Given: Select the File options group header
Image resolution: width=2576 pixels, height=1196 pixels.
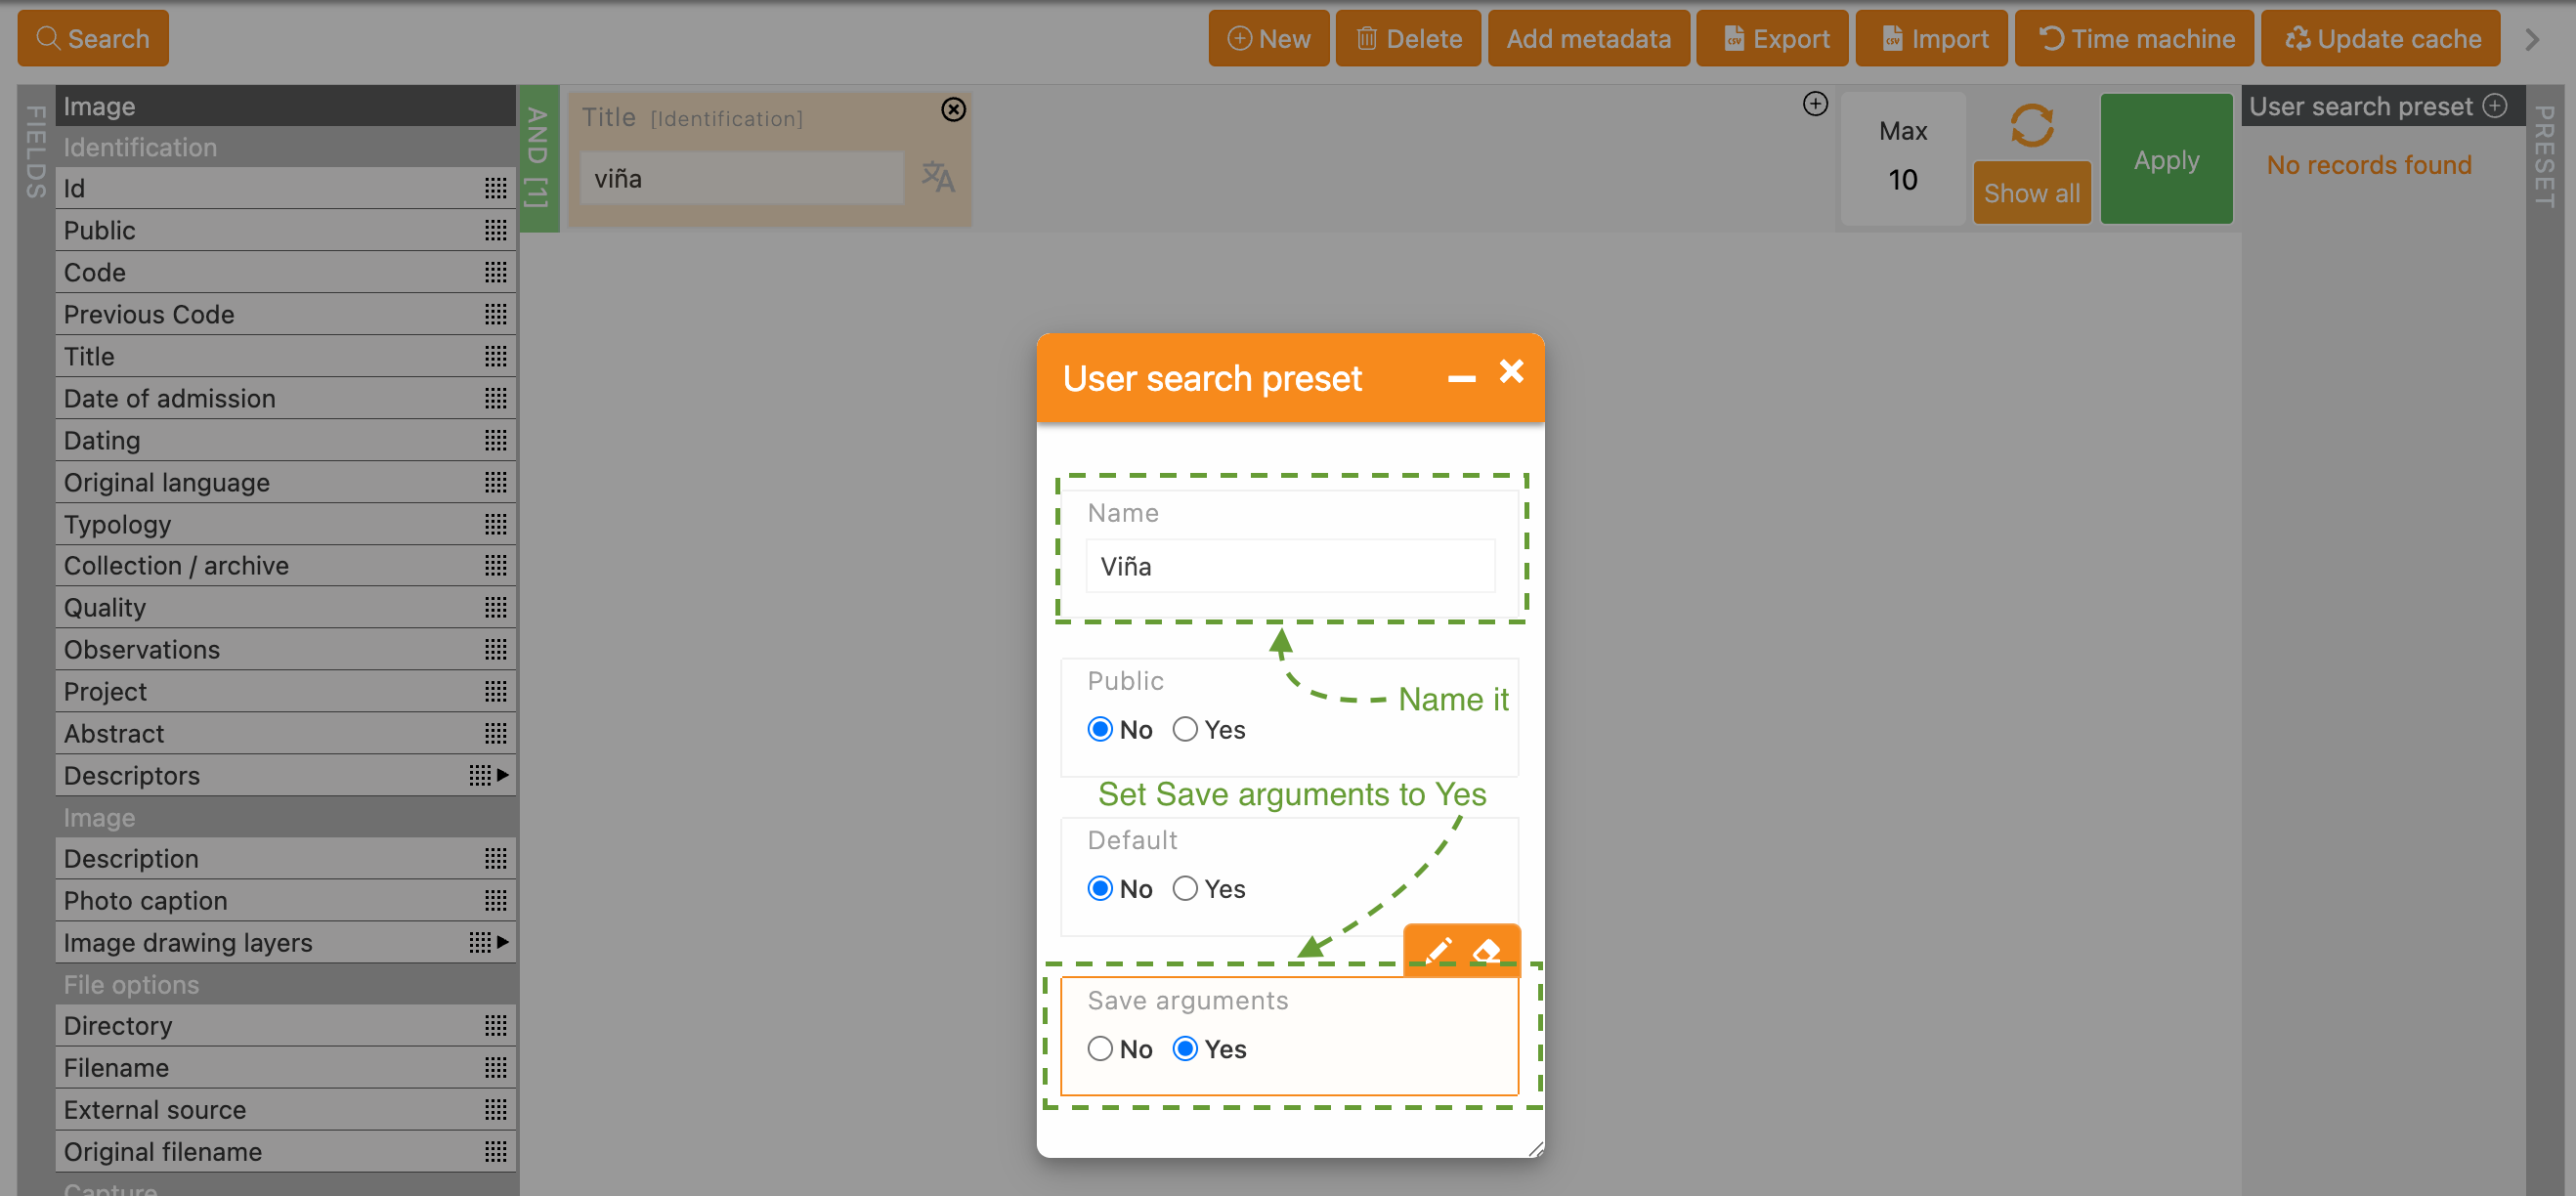Looking at the screenshot, I should pyautogui.click(x=285, y=984).
